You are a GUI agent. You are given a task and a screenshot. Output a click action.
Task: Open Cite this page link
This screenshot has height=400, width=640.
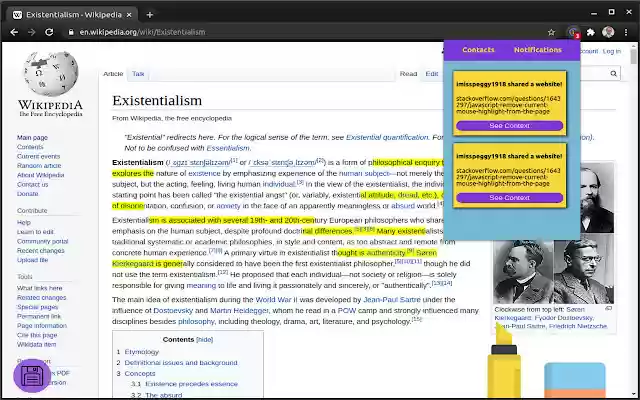pos(37,335)
